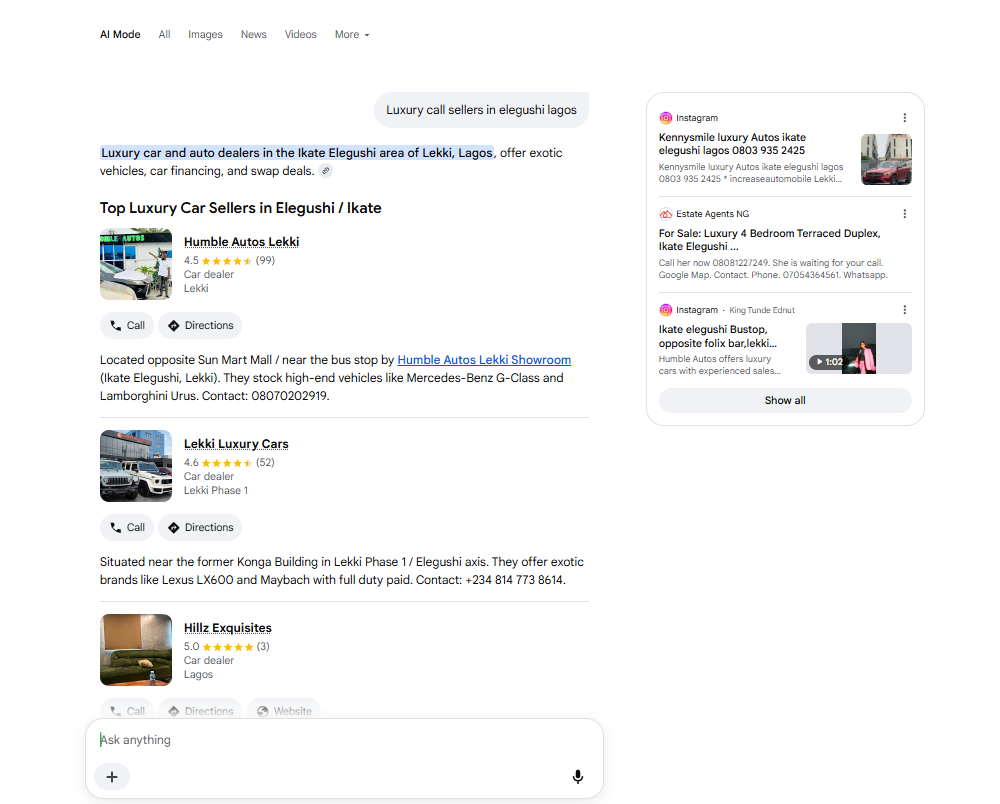Open options for Kennysmile Instagram result
Screen dimensions: 1000x804
904,118
